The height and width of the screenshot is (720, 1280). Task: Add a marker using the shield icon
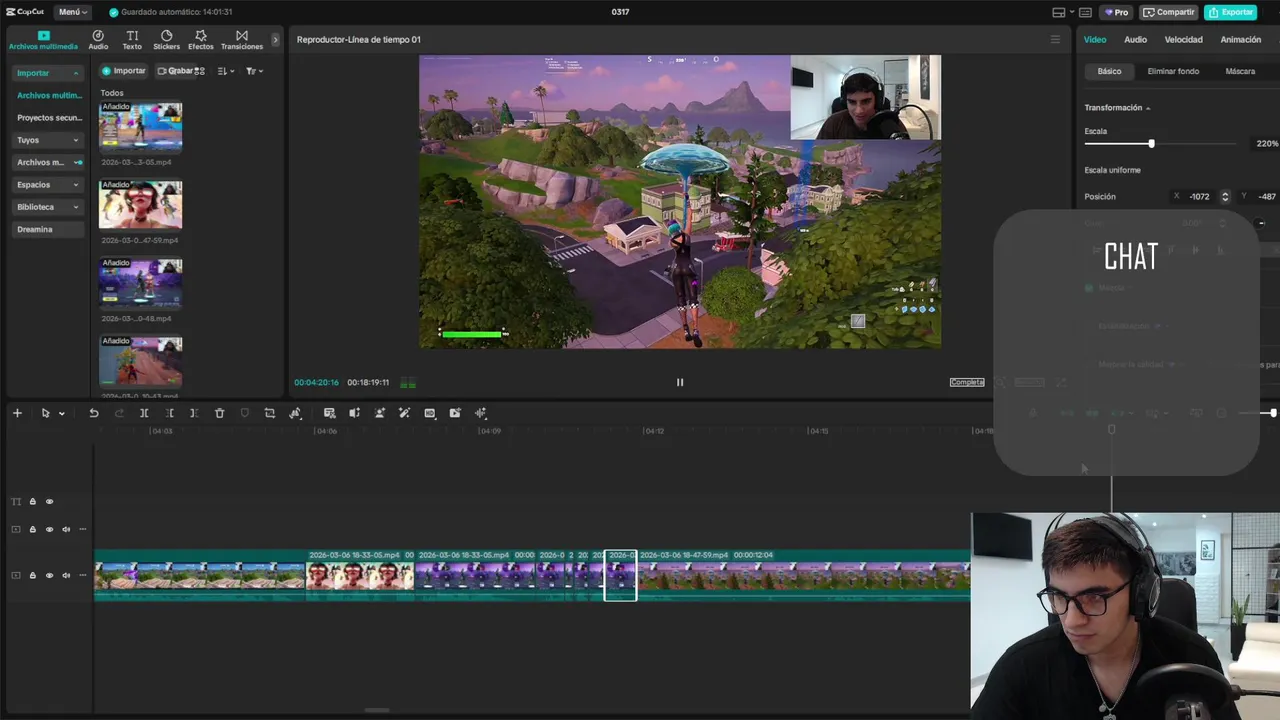point(244,413)
